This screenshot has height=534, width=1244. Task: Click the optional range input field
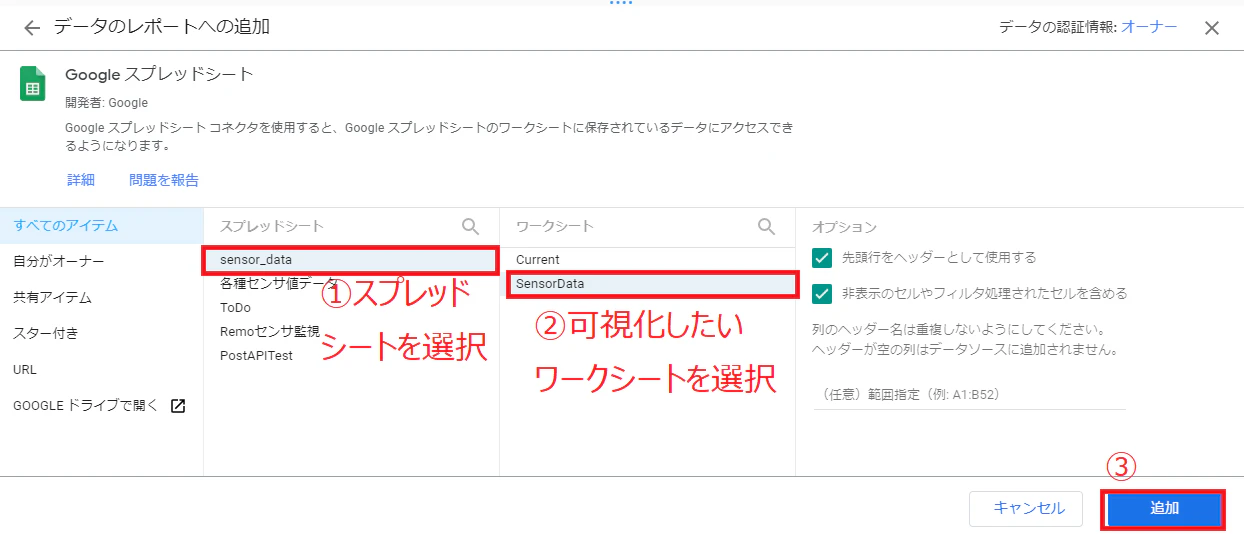click(x=969, y=394)
